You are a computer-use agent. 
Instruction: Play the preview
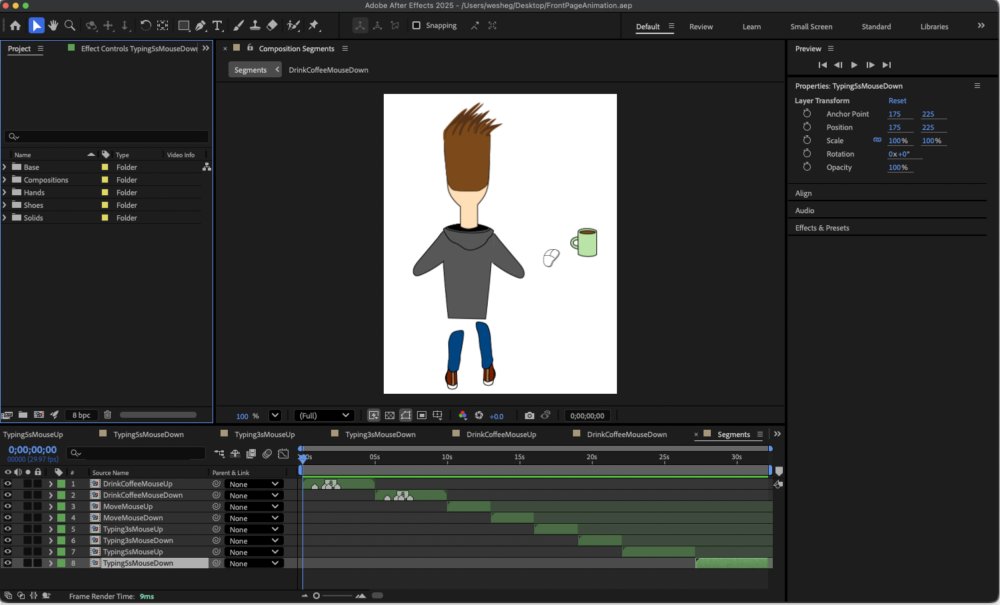tap(855, 65)
